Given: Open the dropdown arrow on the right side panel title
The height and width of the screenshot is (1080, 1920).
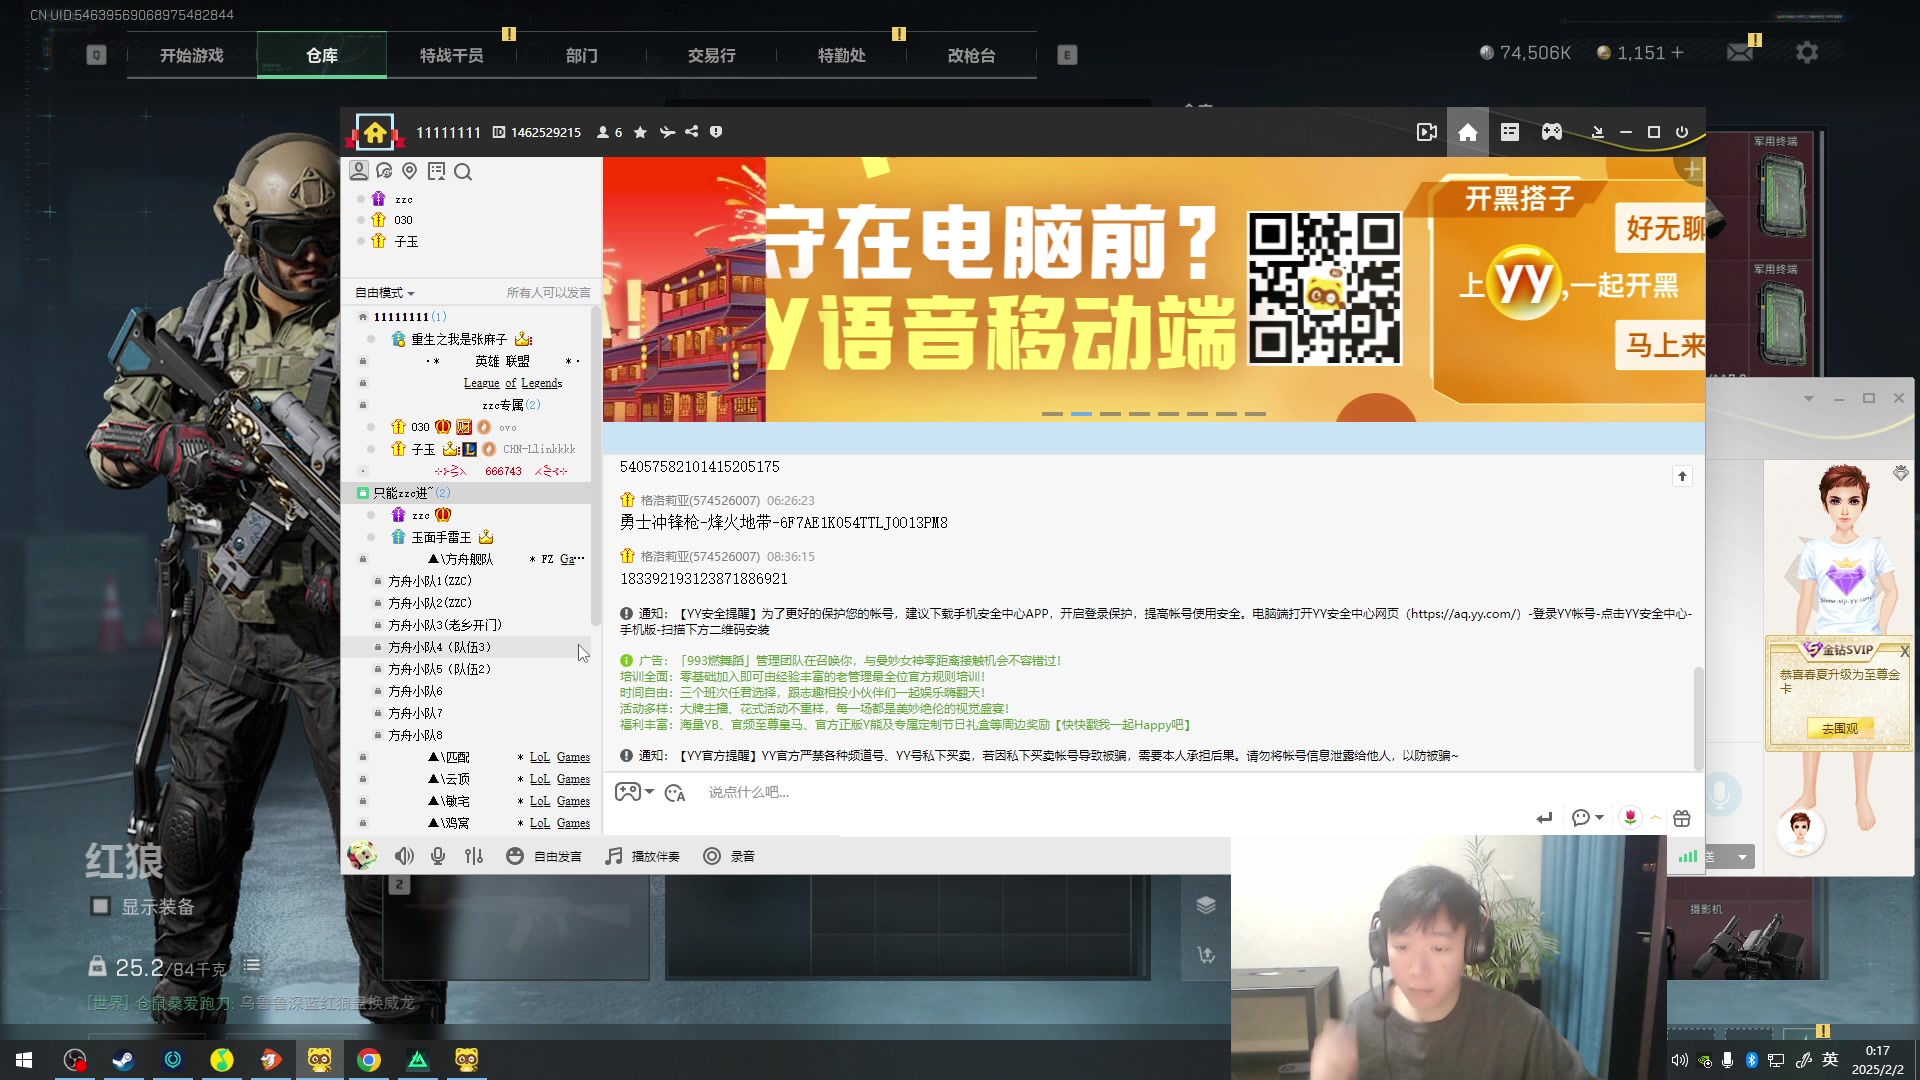Looking at the screenshot, I should pos(1808,398).
